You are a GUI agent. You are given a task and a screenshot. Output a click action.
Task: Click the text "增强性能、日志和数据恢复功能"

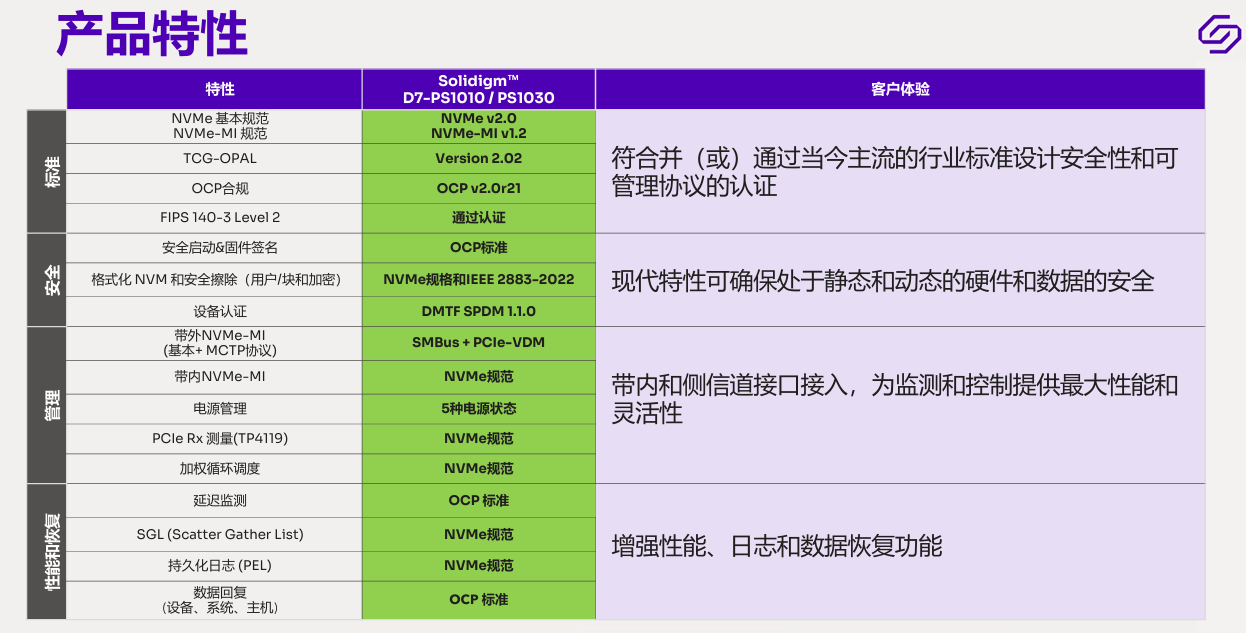pos(777,546)
